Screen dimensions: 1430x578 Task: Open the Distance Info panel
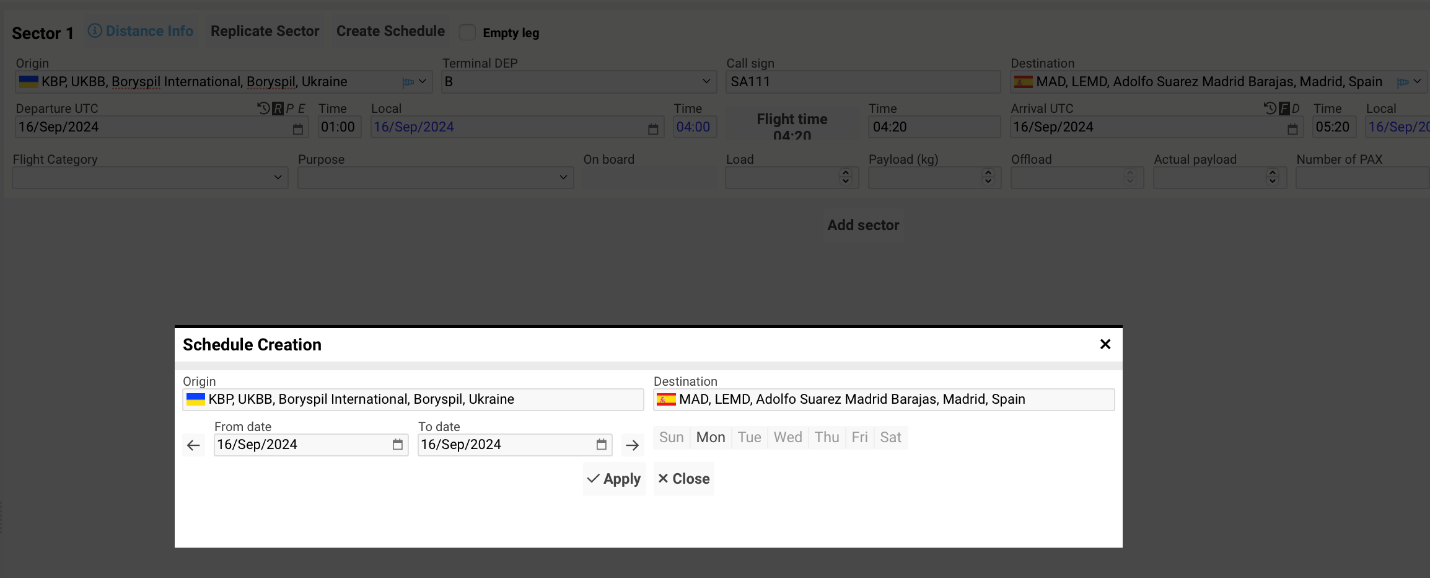140,30
